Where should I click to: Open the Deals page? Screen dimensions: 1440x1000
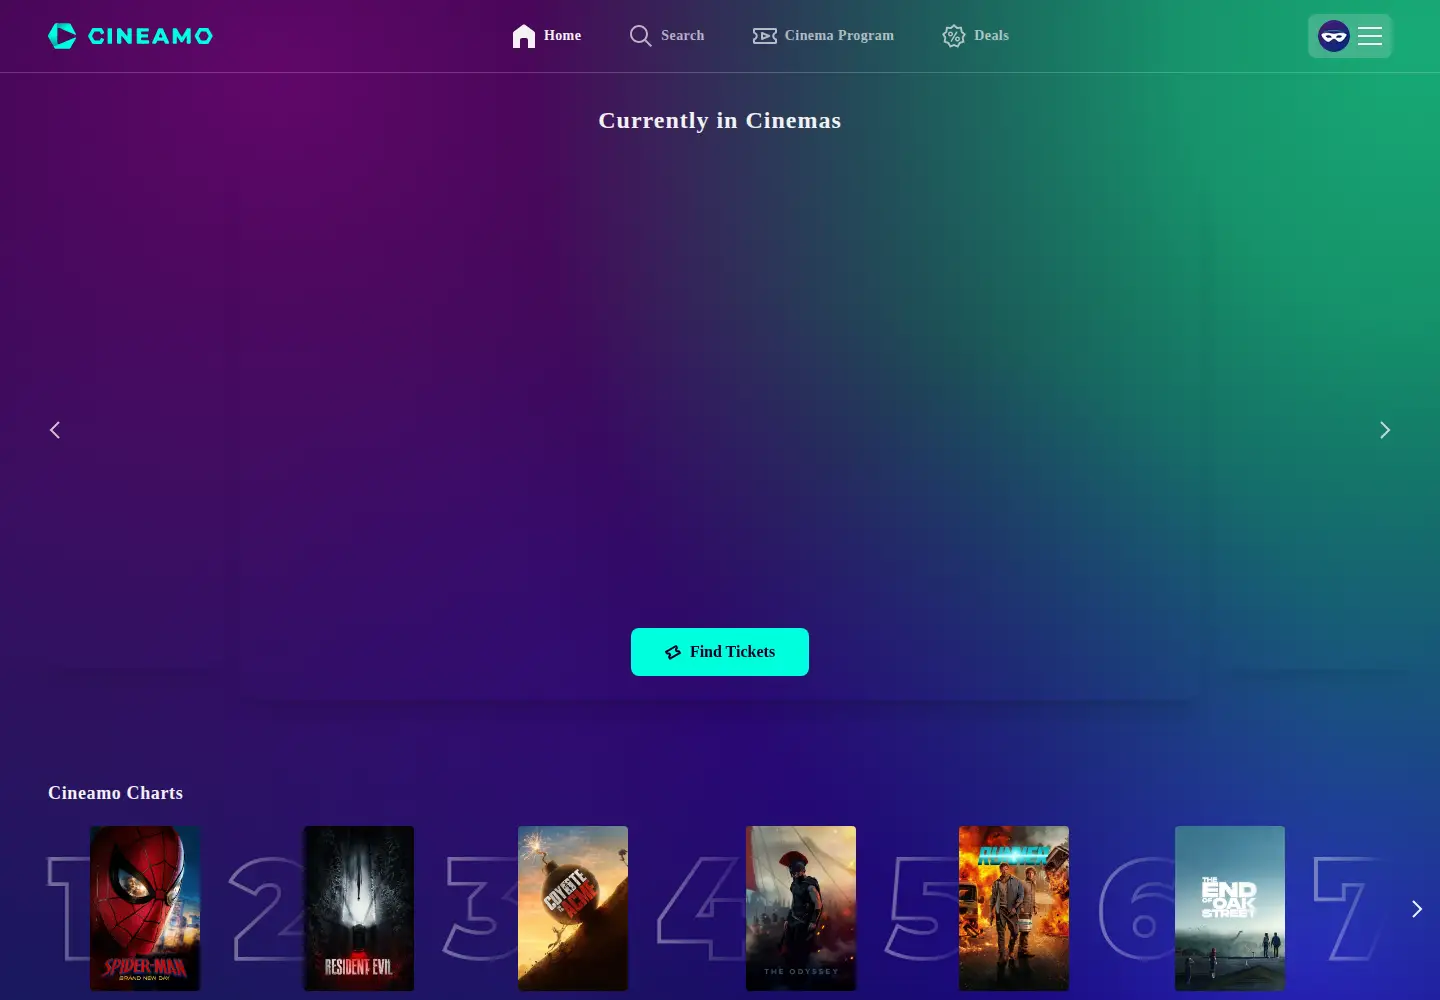(976, 36)
